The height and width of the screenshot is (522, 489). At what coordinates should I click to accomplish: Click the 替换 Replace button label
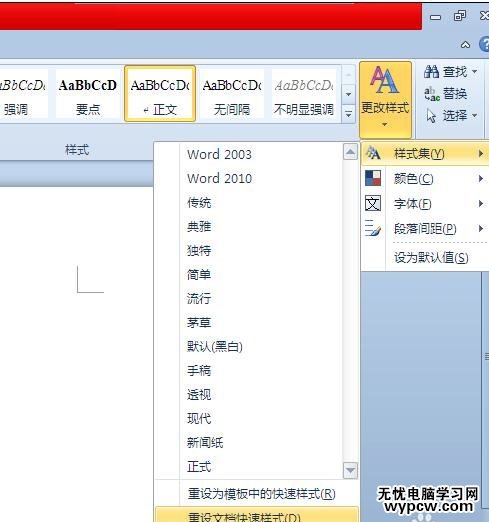pyautogui.click(x=455, y=94)
